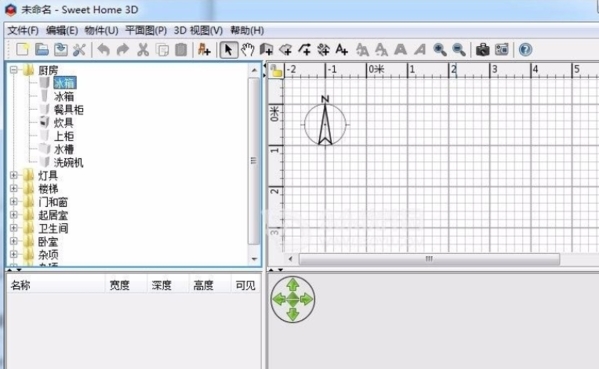599x369 pixels.
Task: Open the 3D 视图(V) menu
Action: pyautogui.click(x=198, y=31)
